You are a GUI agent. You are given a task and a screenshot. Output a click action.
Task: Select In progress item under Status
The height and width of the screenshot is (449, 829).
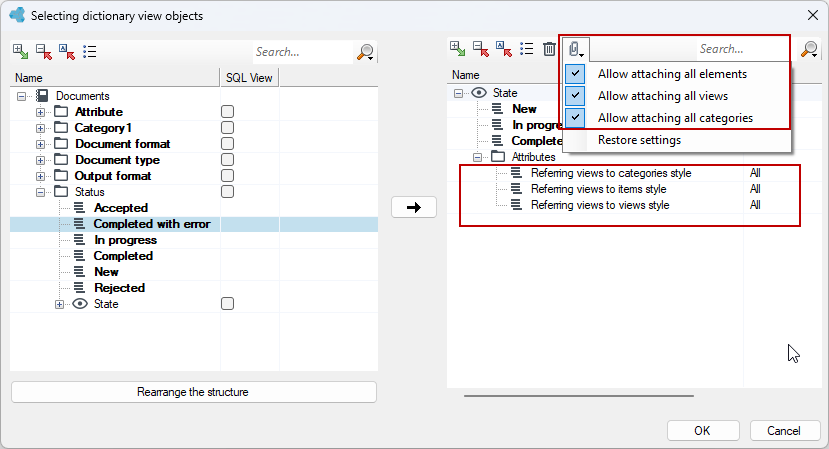click(x=125, y=240)
